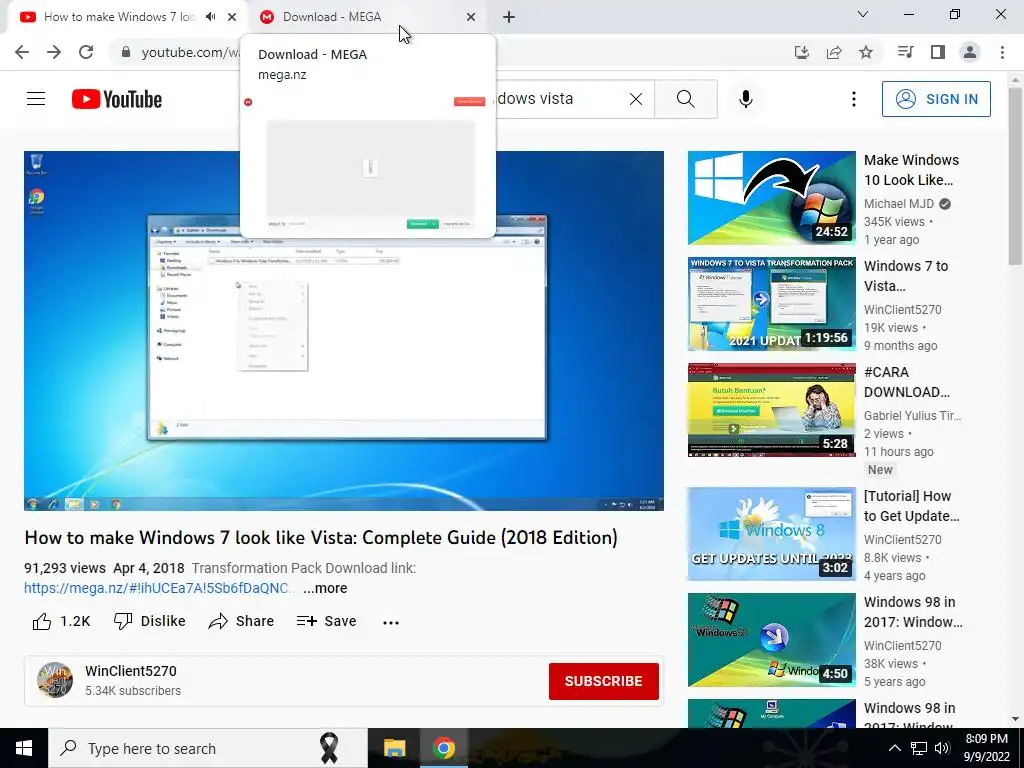Open the tab search dropdown chevron
The image size is (1024, 768).
[x=863, y=14]
